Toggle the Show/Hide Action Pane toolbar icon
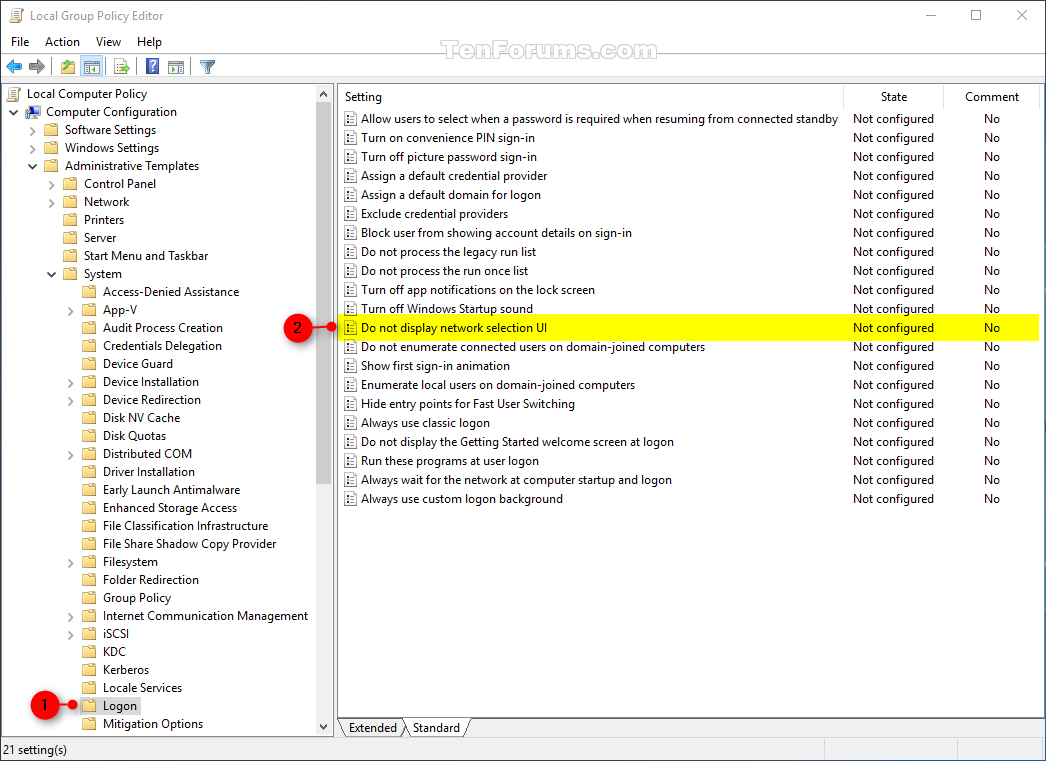Image resolution: width=1046 pixels, height=761 pixels. click(176, 66)
